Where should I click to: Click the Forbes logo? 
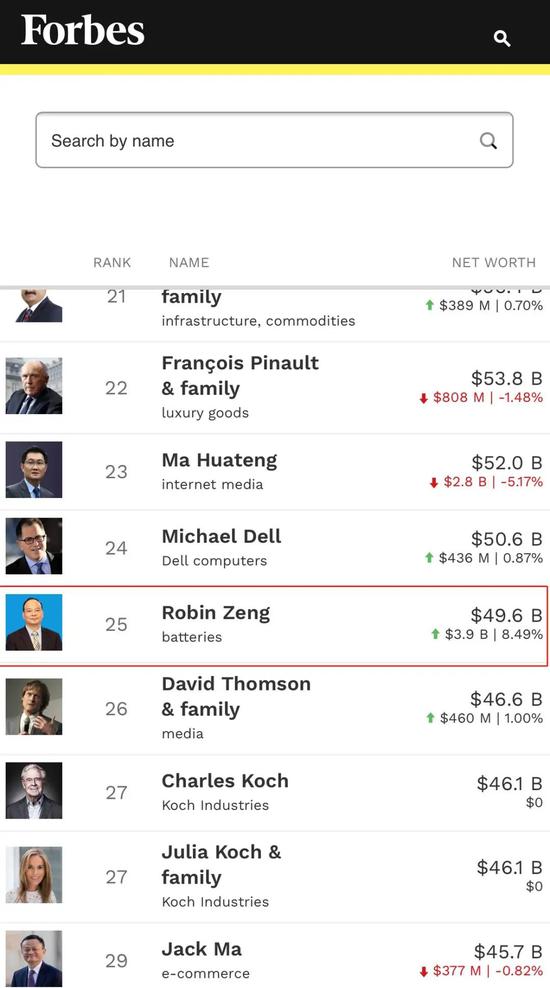[x=83, y=31]
